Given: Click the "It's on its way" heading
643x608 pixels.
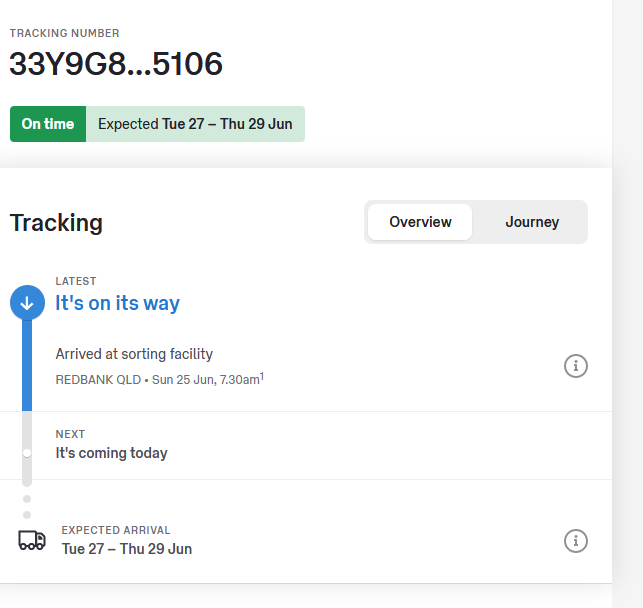Looking at the screenshot, I should [x=117, y=303].
